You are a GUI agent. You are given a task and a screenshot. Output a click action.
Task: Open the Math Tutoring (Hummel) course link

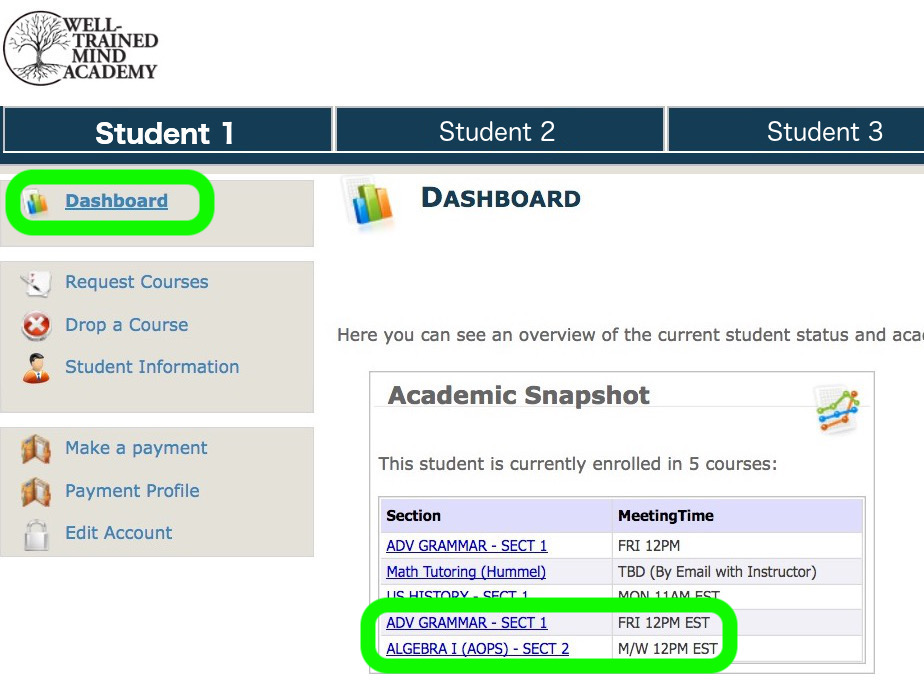466,572
